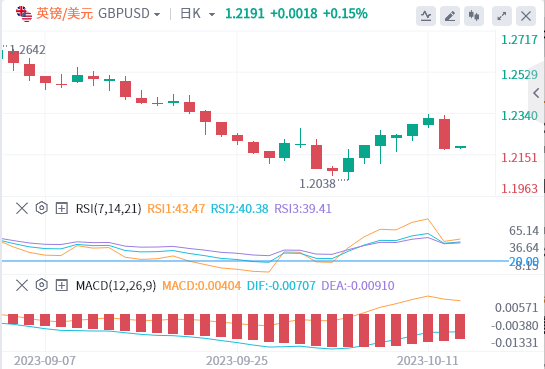Image resolution: width=545 pixels, height=369 pixels.
Task: Add indicator next to MACD
Action: [x=62, y=286]
